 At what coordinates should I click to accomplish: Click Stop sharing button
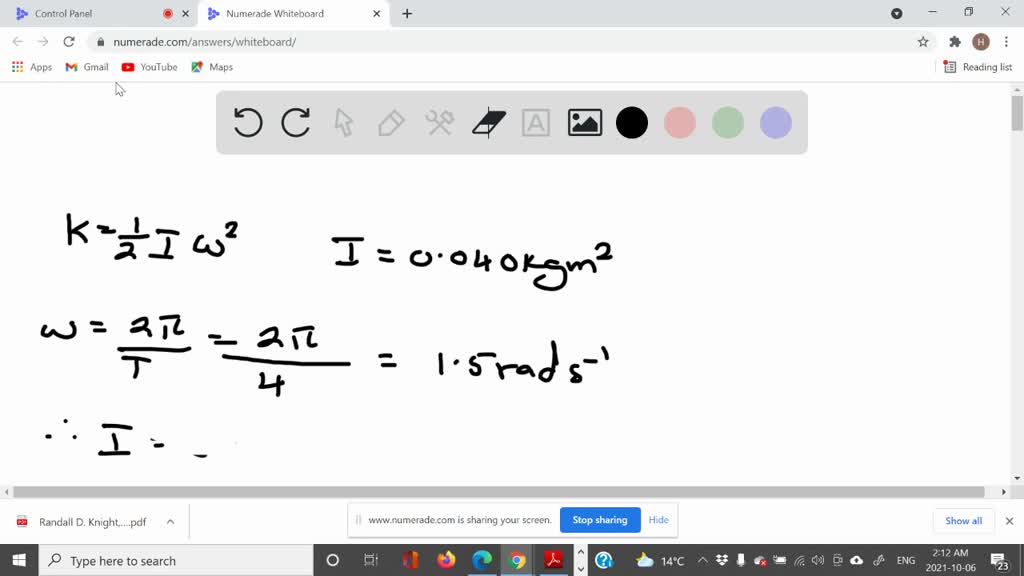pos(600,520)
